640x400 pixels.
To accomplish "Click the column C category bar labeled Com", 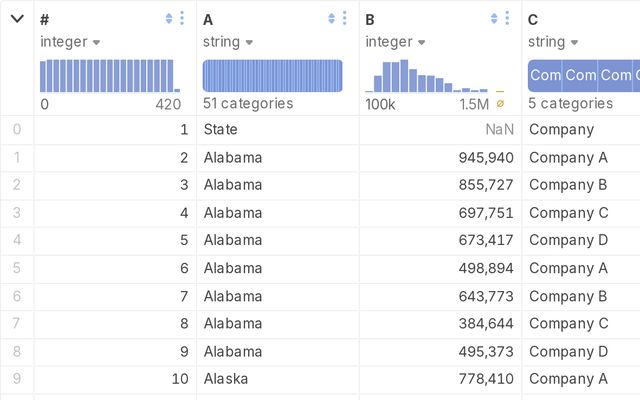I will pos(545,76).
